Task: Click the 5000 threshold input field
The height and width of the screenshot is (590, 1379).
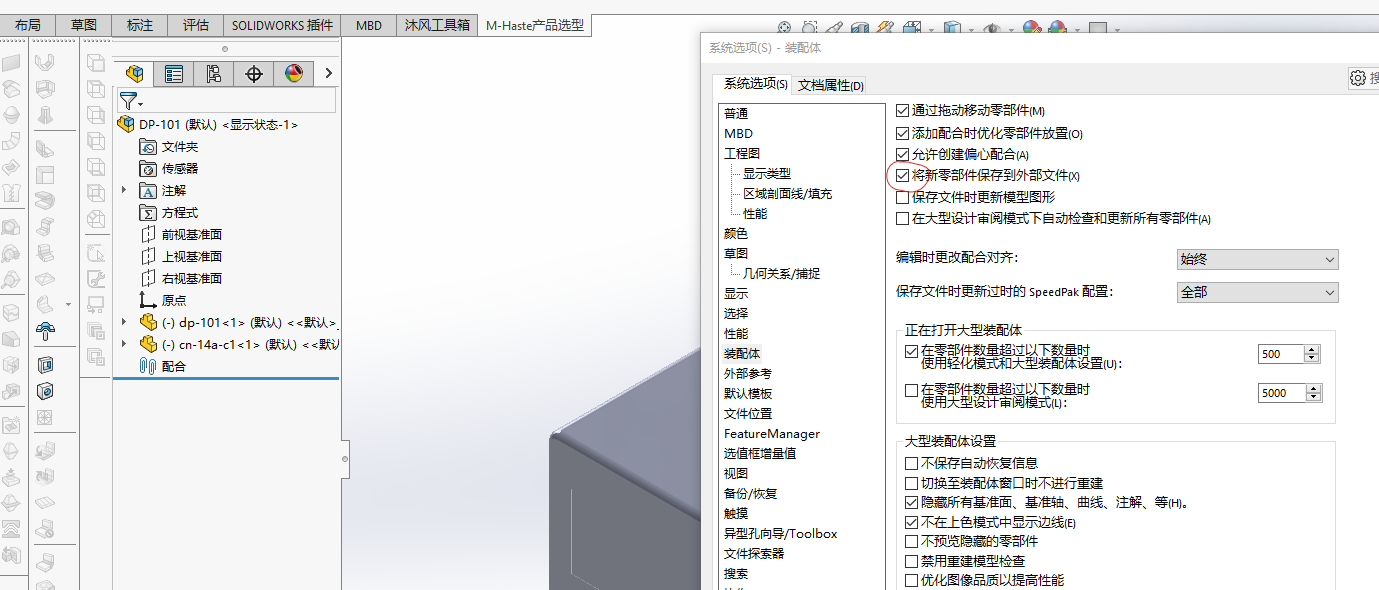Action: (x=1281, y=393)
